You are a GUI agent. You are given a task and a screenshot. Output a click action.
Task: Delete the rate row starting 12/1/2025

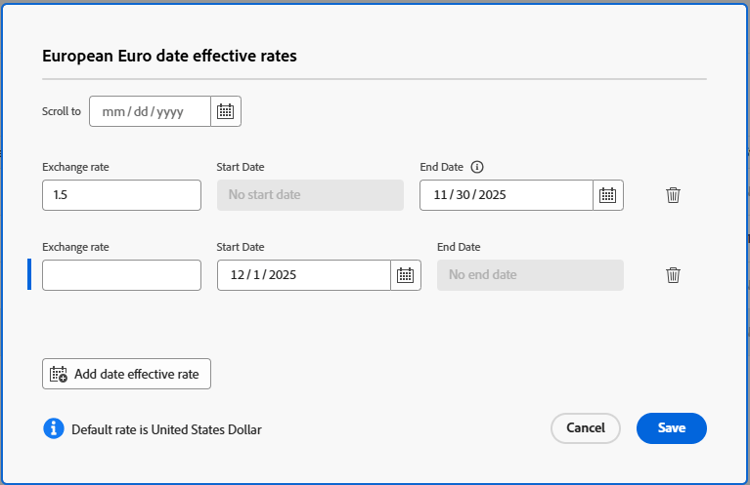673,275
